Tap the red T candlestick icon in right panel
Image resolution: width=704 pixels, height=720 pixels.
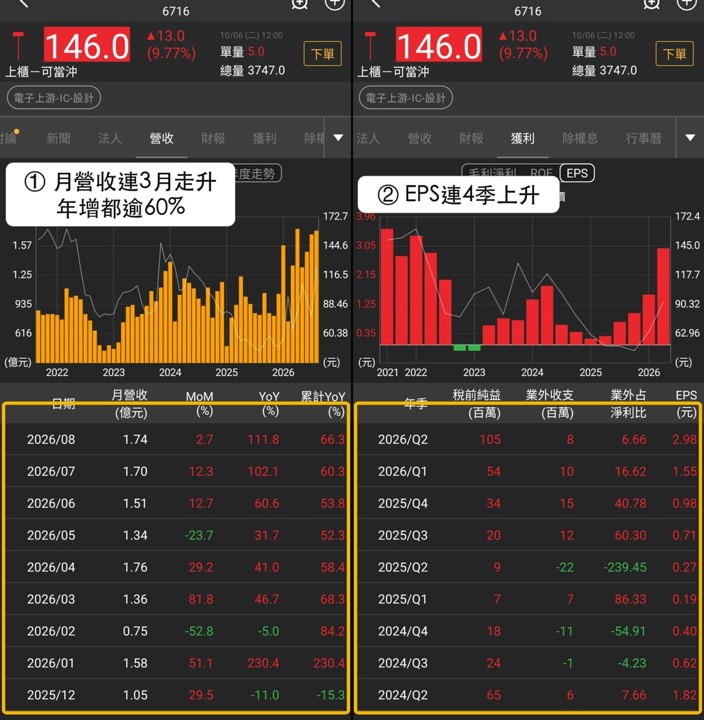[370, 46]
